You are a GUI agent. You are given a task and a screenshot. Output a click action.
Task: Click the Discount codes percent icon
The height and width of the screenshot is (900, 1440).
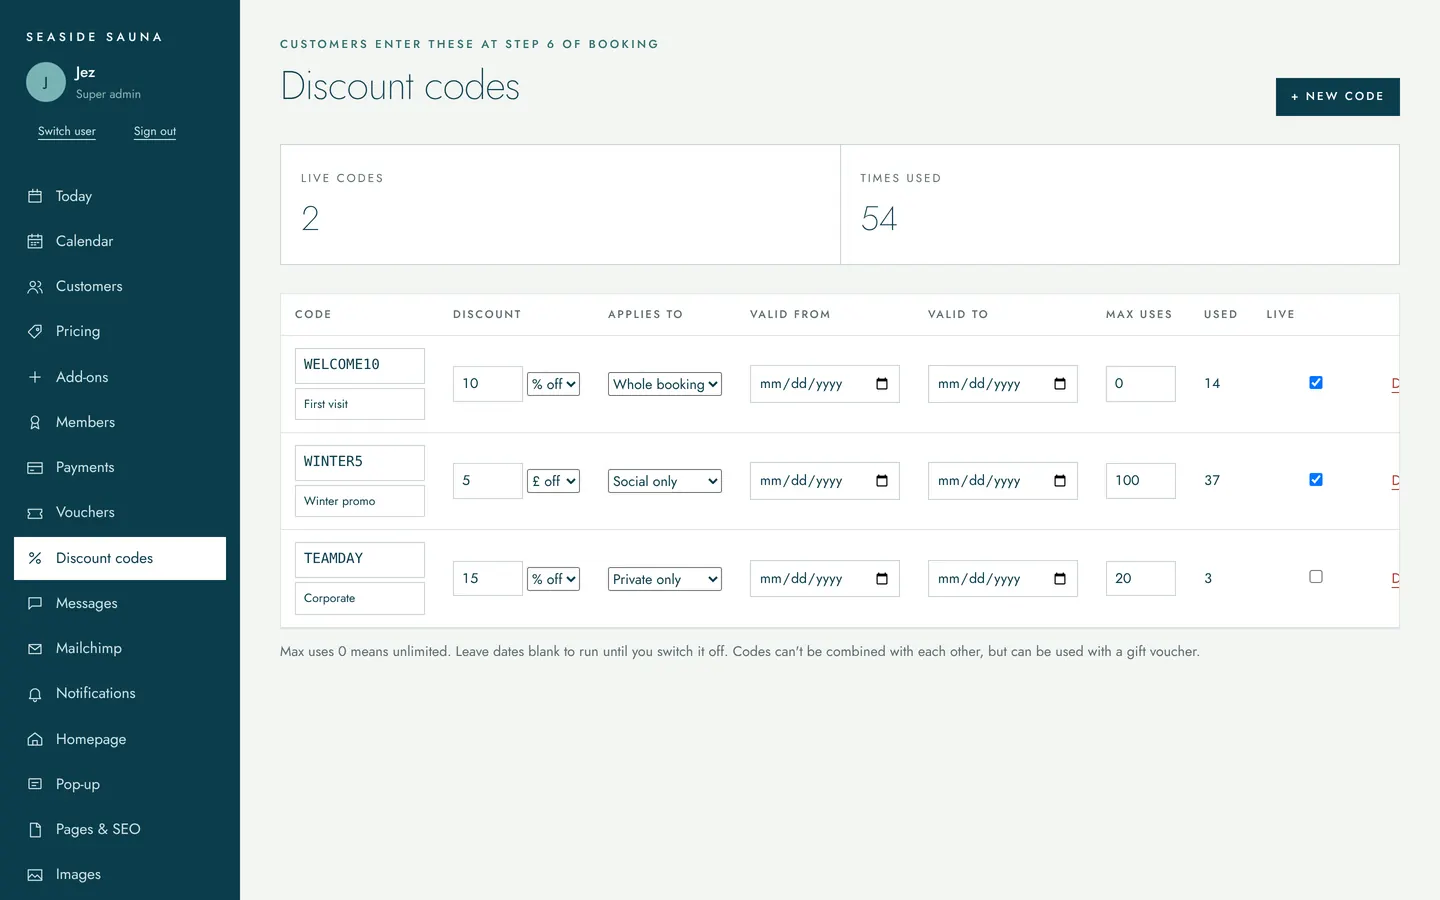[x=35, y=558]
